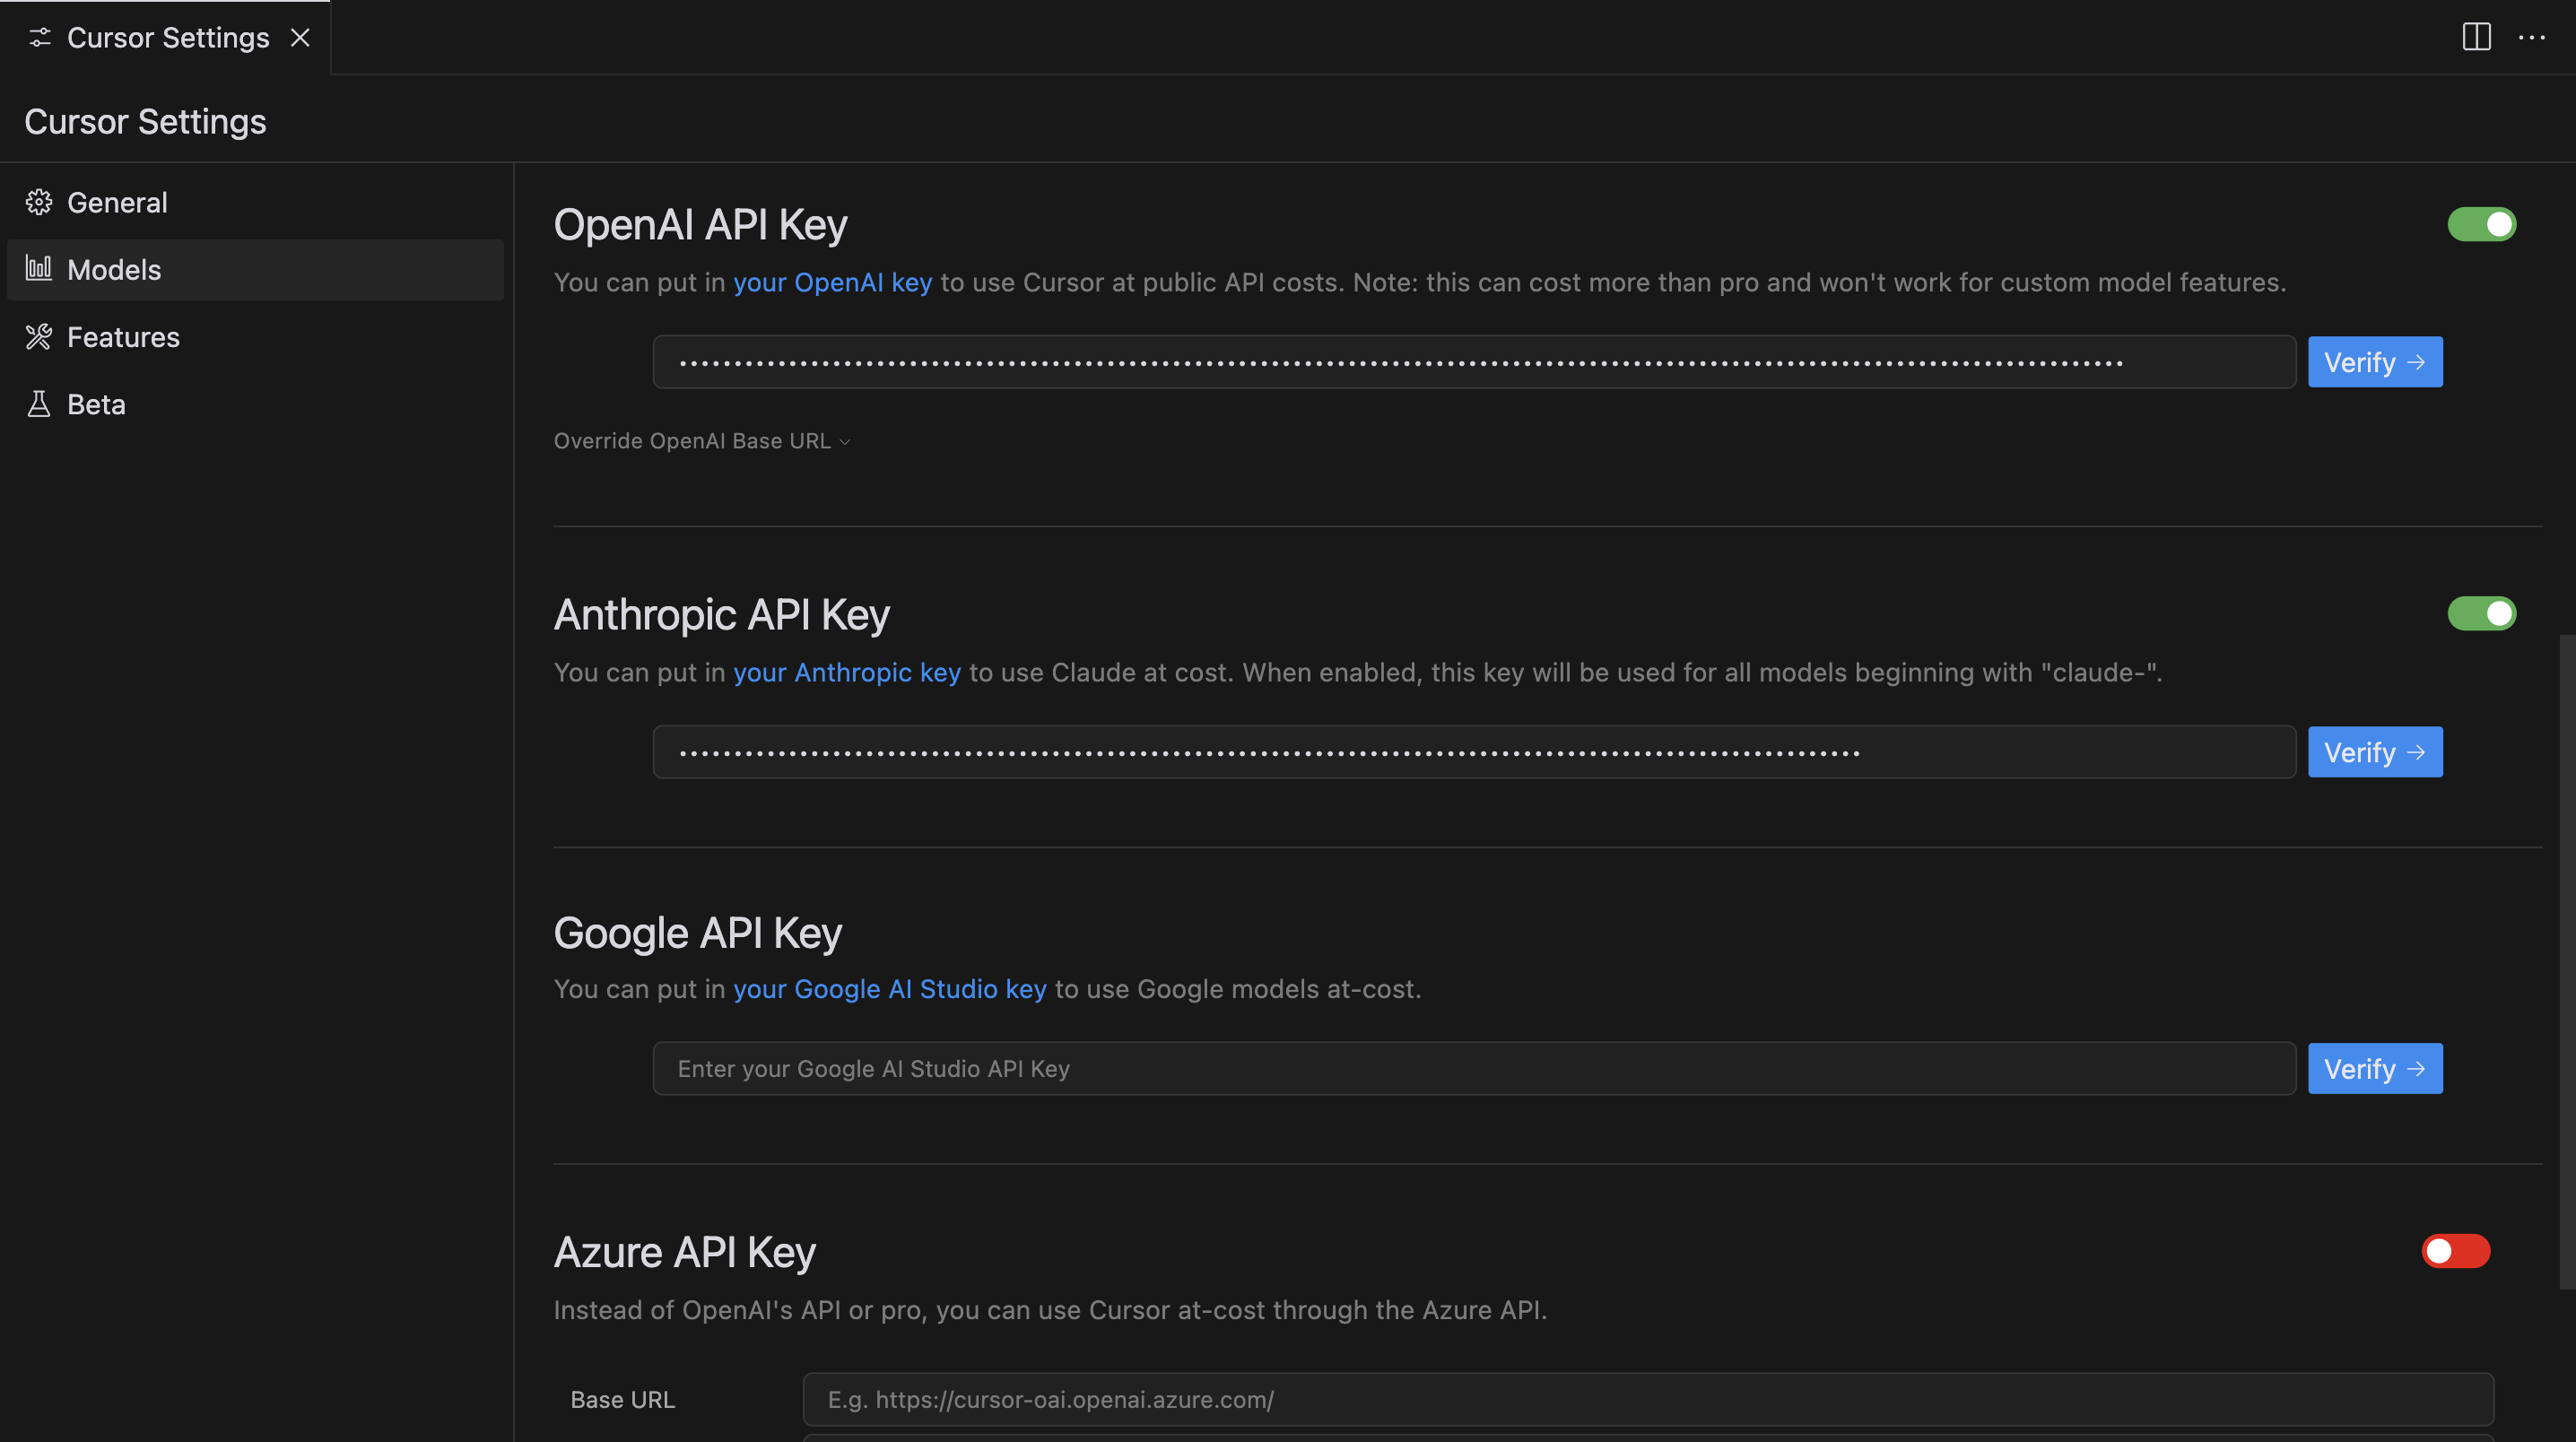Open the more actions ellipsis menu
Screen dimensions: 2576x1442
point(2534,37)
